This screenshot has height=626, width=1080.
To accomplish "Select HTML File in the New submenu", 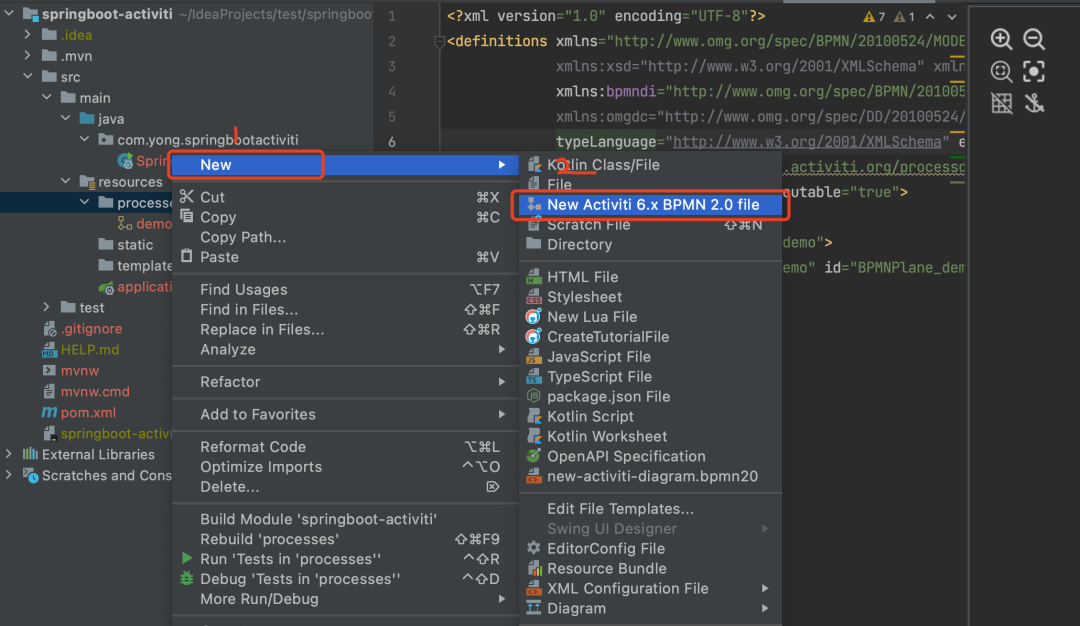I will click(x=650, y=277).
